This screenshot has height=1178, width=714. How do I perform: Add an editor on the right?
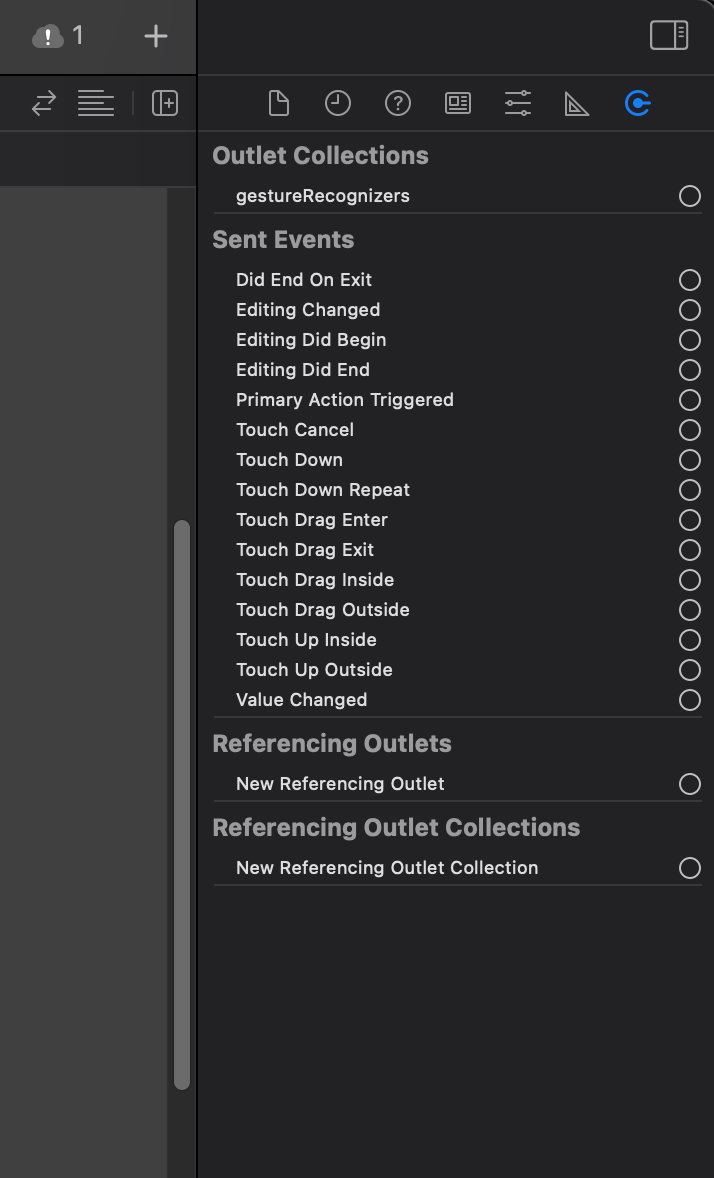click(x=165, y=103)
